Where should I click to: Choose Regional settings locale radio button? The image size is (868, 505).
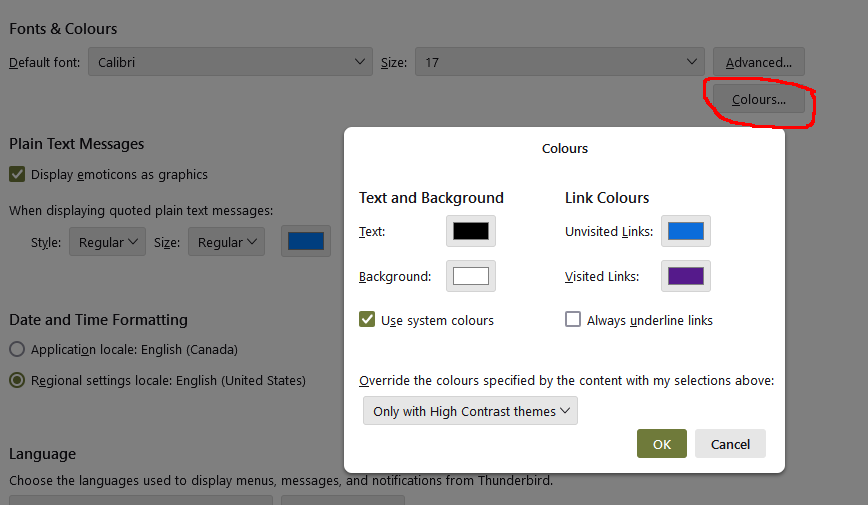[x=17, y=380]
